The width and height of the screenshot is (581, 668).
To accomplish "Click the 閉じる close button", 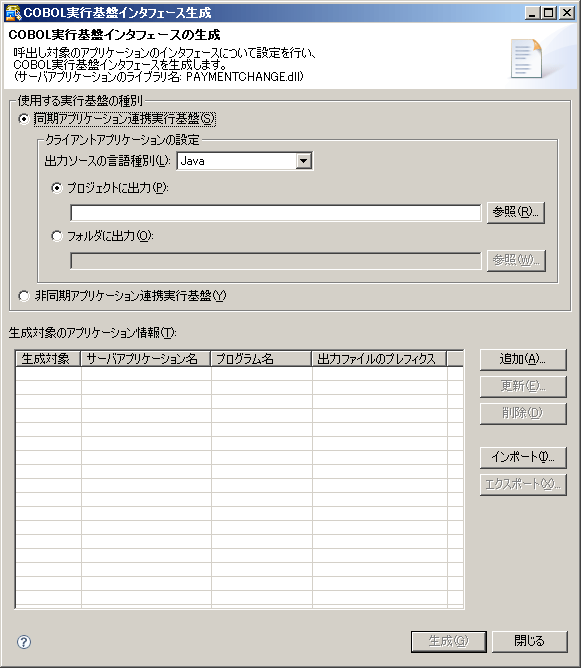I will click(529, 641).
